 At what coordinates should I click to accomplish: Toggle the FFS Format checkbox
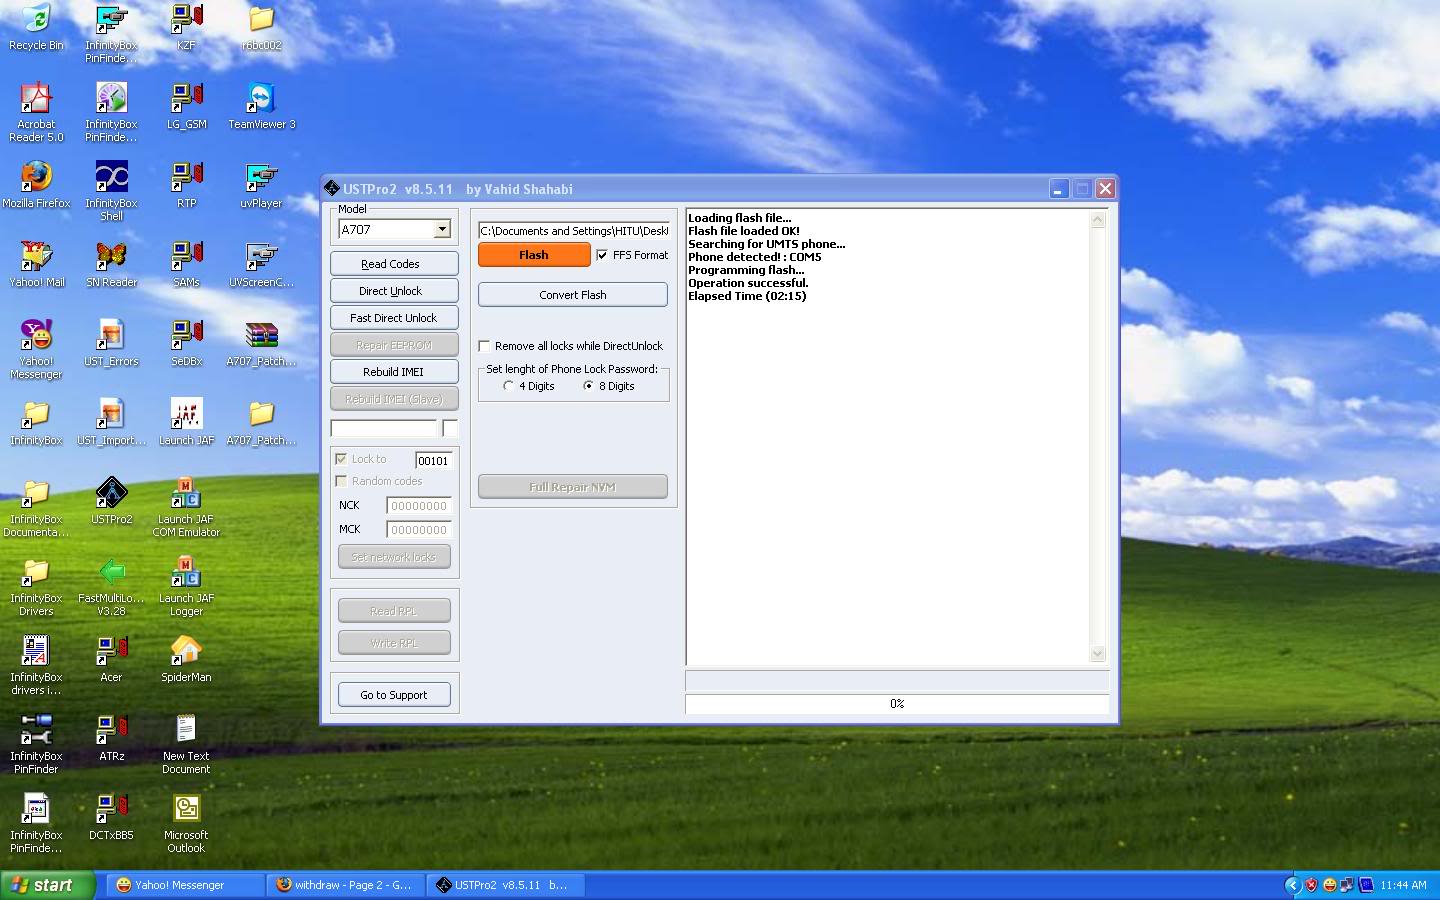tap(602, 255)
